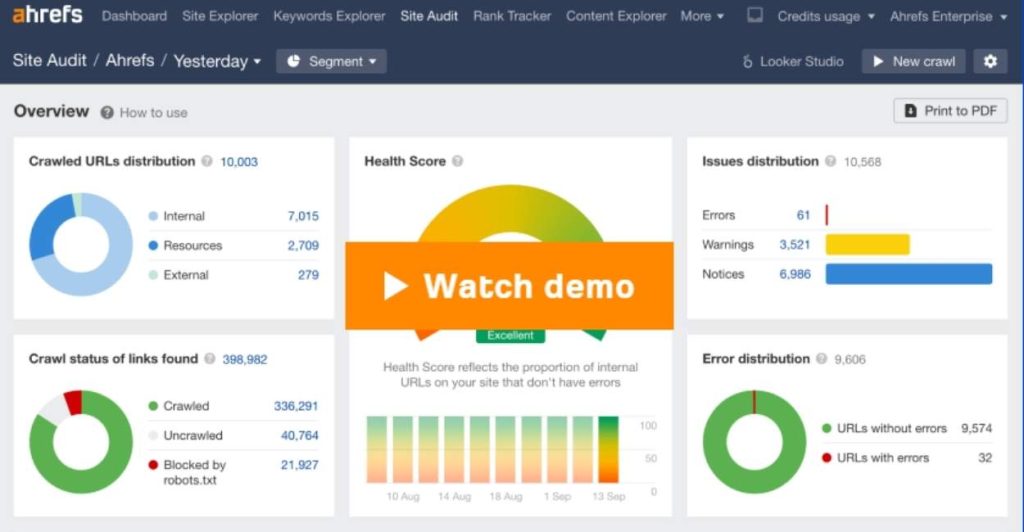Click the yellow Warnings bar
1024x532 pixels.
867,245
